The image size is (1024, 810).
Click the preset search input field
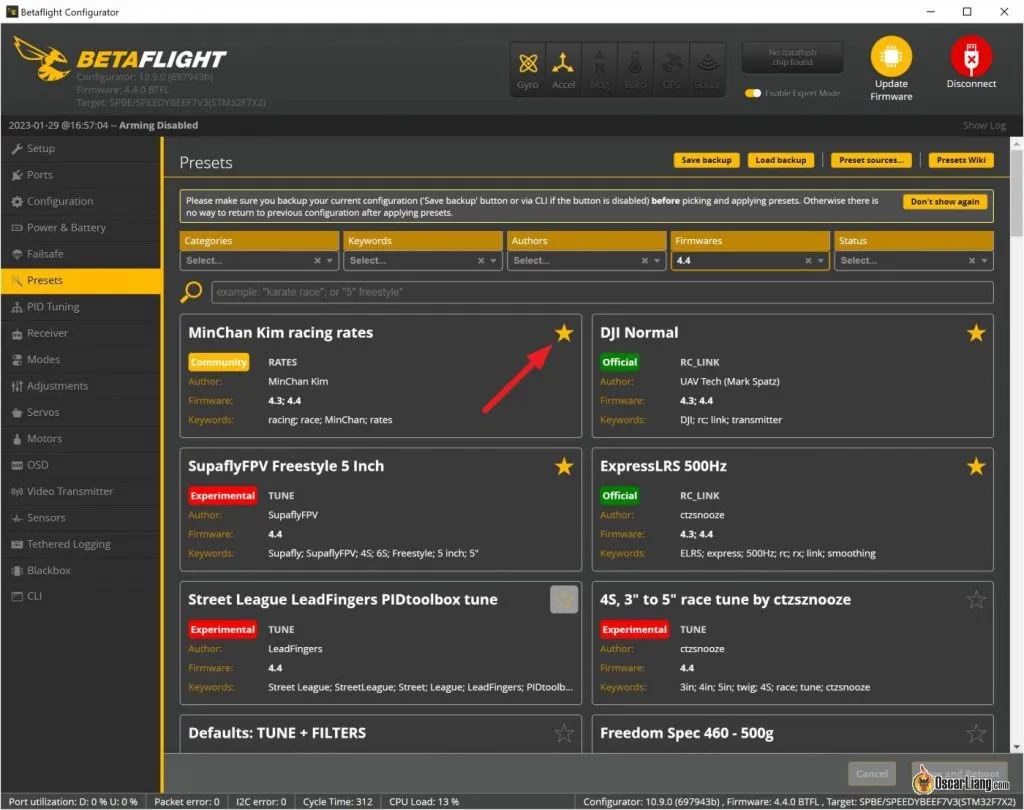point(602,292)
